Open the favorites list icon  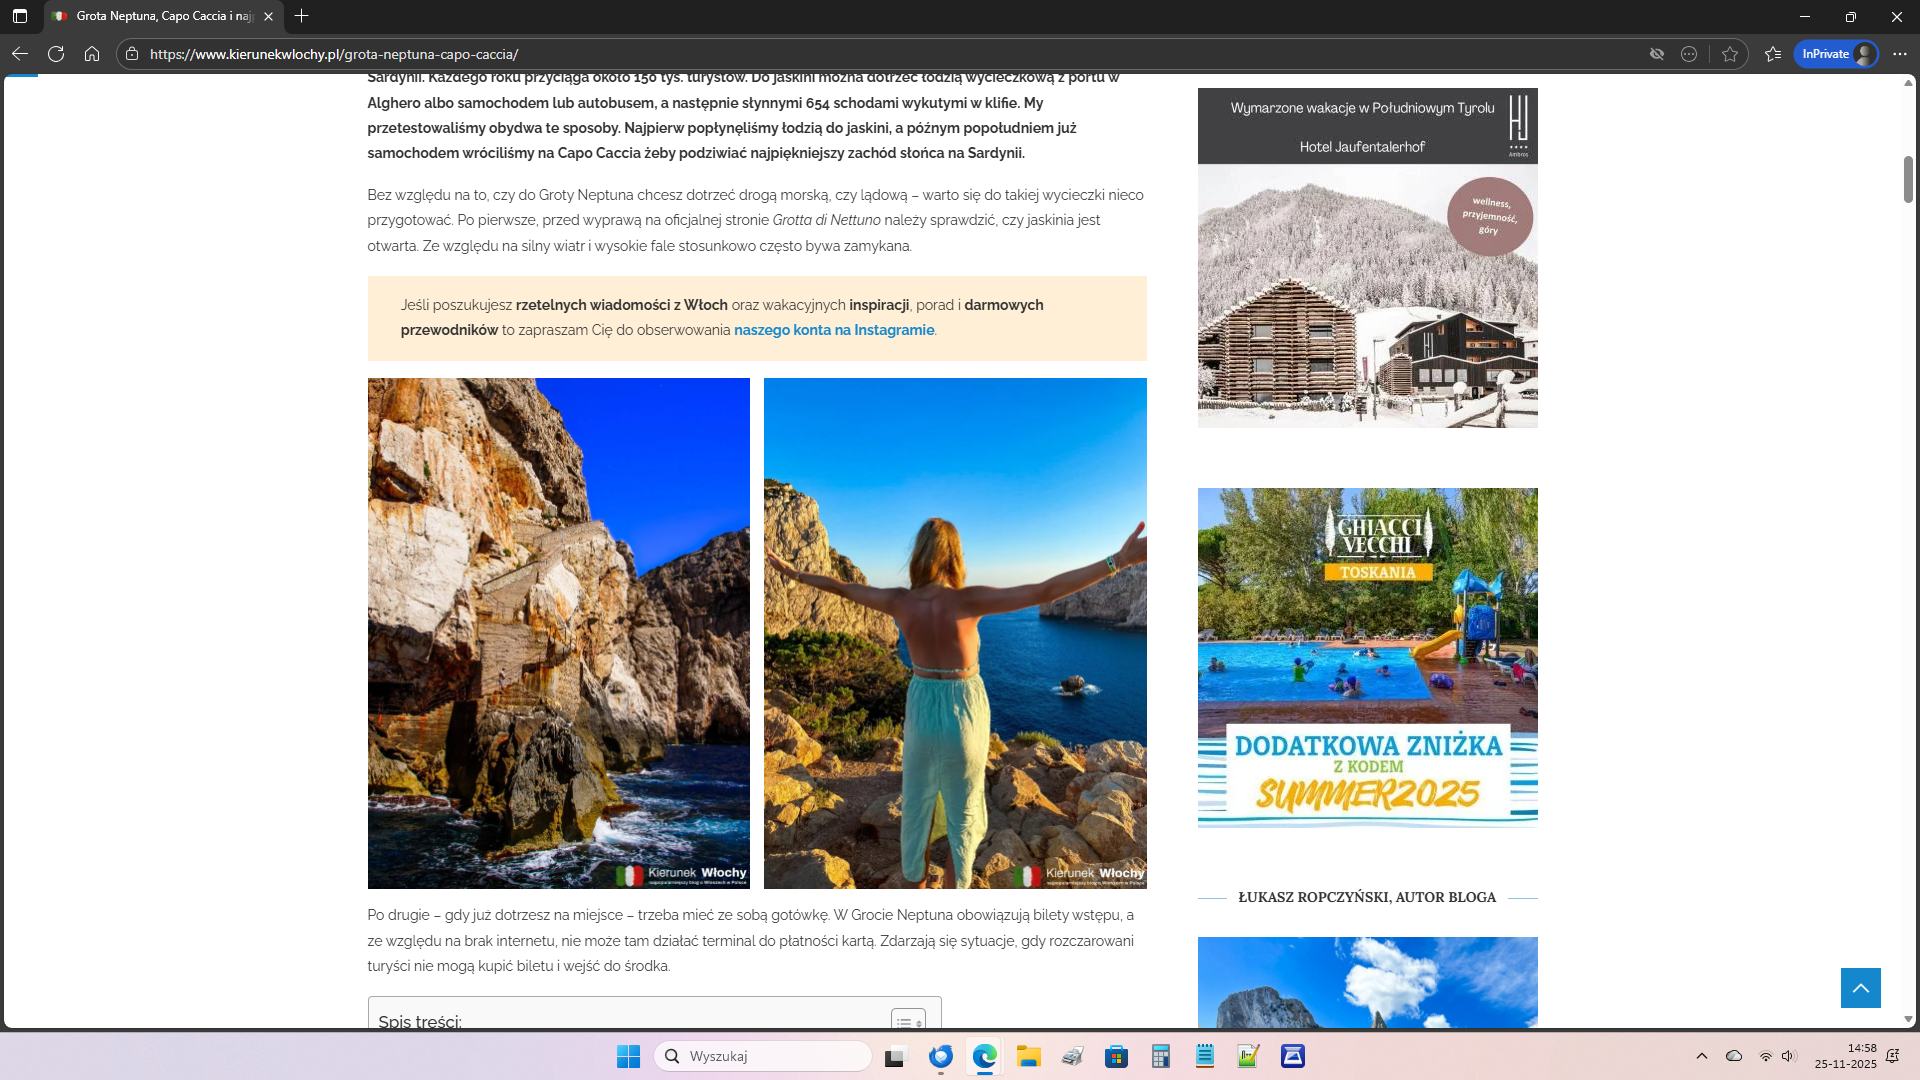1773,54
